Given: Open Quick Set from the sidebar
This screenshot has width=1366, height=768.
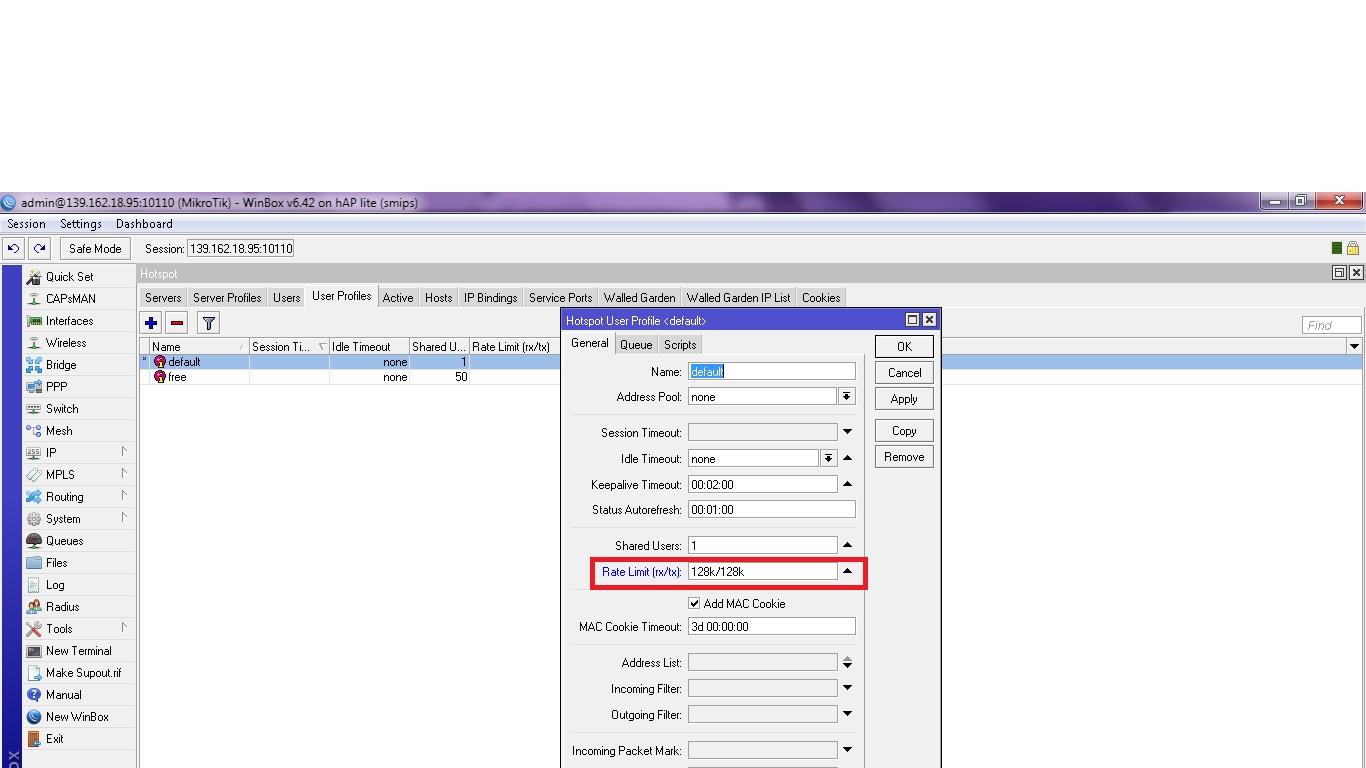Looking at the screenshot, I should pyautogui.click(x=69, y=277).
